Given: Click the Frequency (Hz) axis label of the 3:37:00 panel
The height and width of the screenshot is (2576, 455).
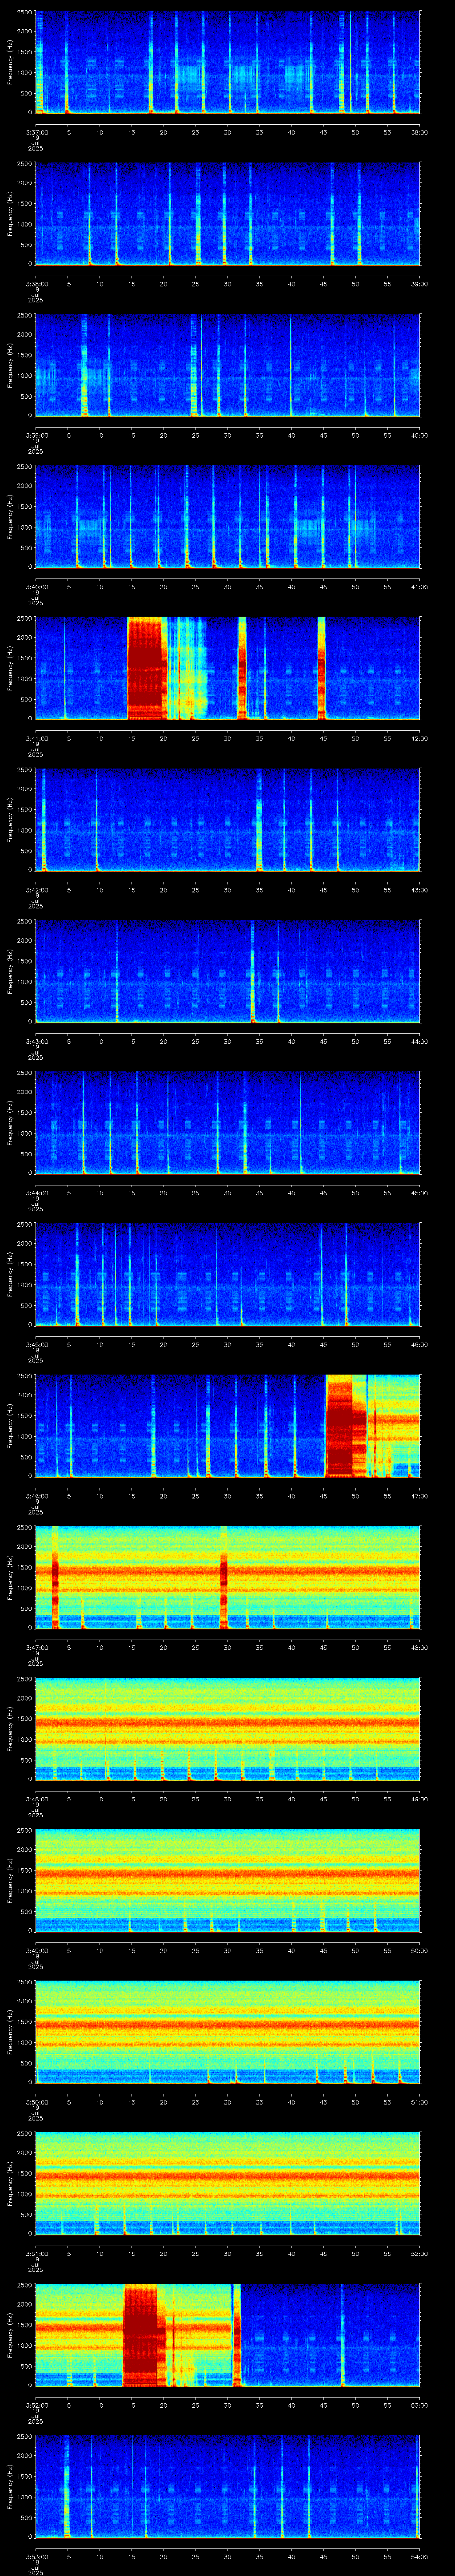Looking at the screenshot, I should click(x=10, y=62).
